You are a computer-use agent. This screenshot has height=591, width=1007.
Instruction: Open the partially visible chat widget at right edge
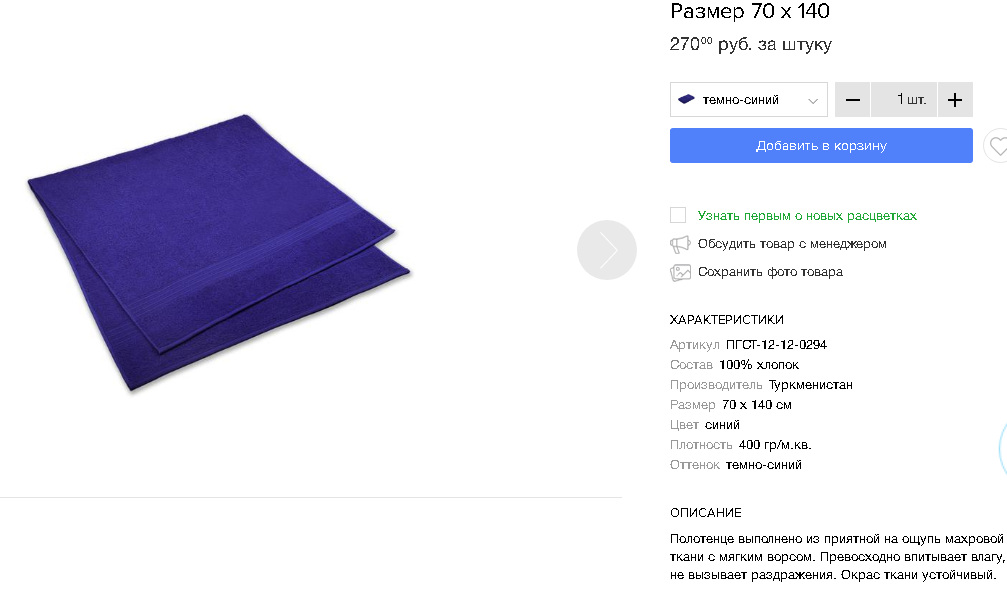(1002, 450)
